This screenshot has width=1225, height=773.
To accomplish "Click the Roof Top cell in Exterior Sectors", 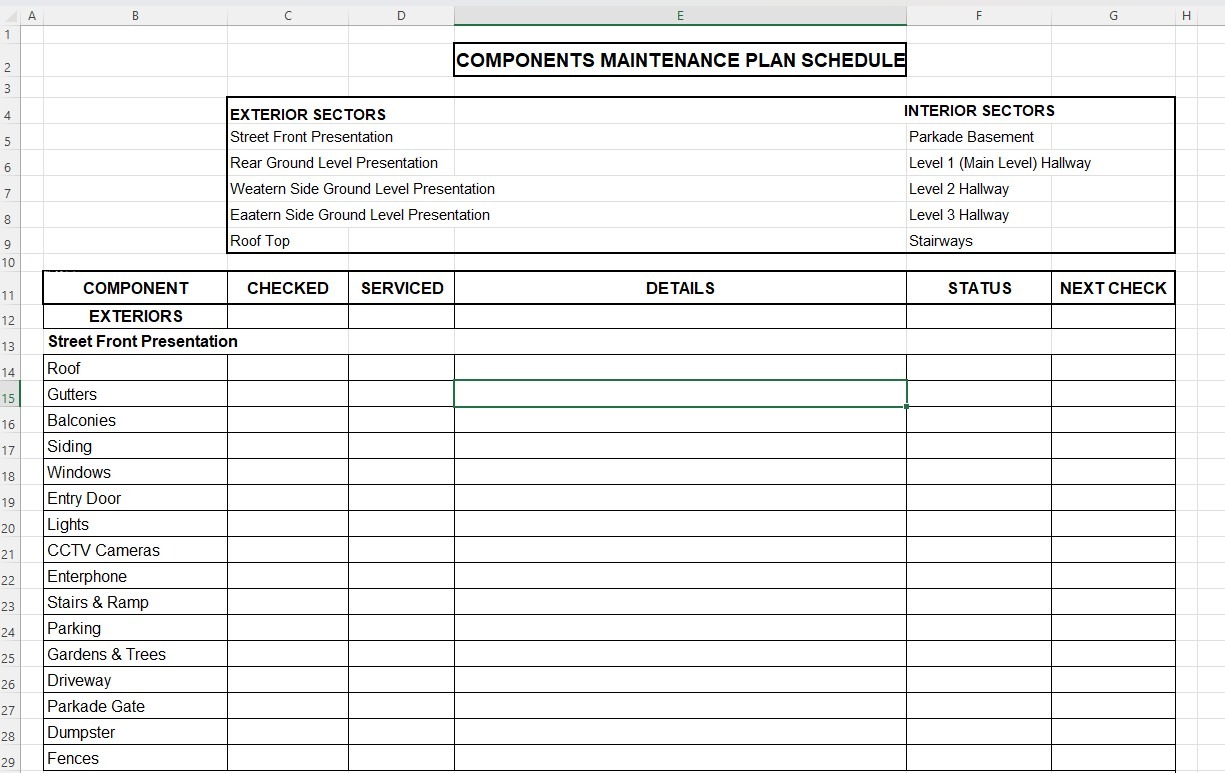I will 260,241.
